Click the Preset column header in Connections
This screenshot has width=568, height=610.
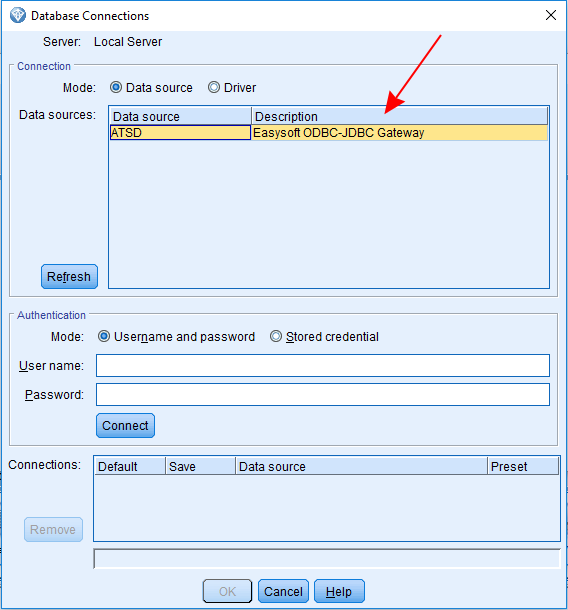coord(523,466)
